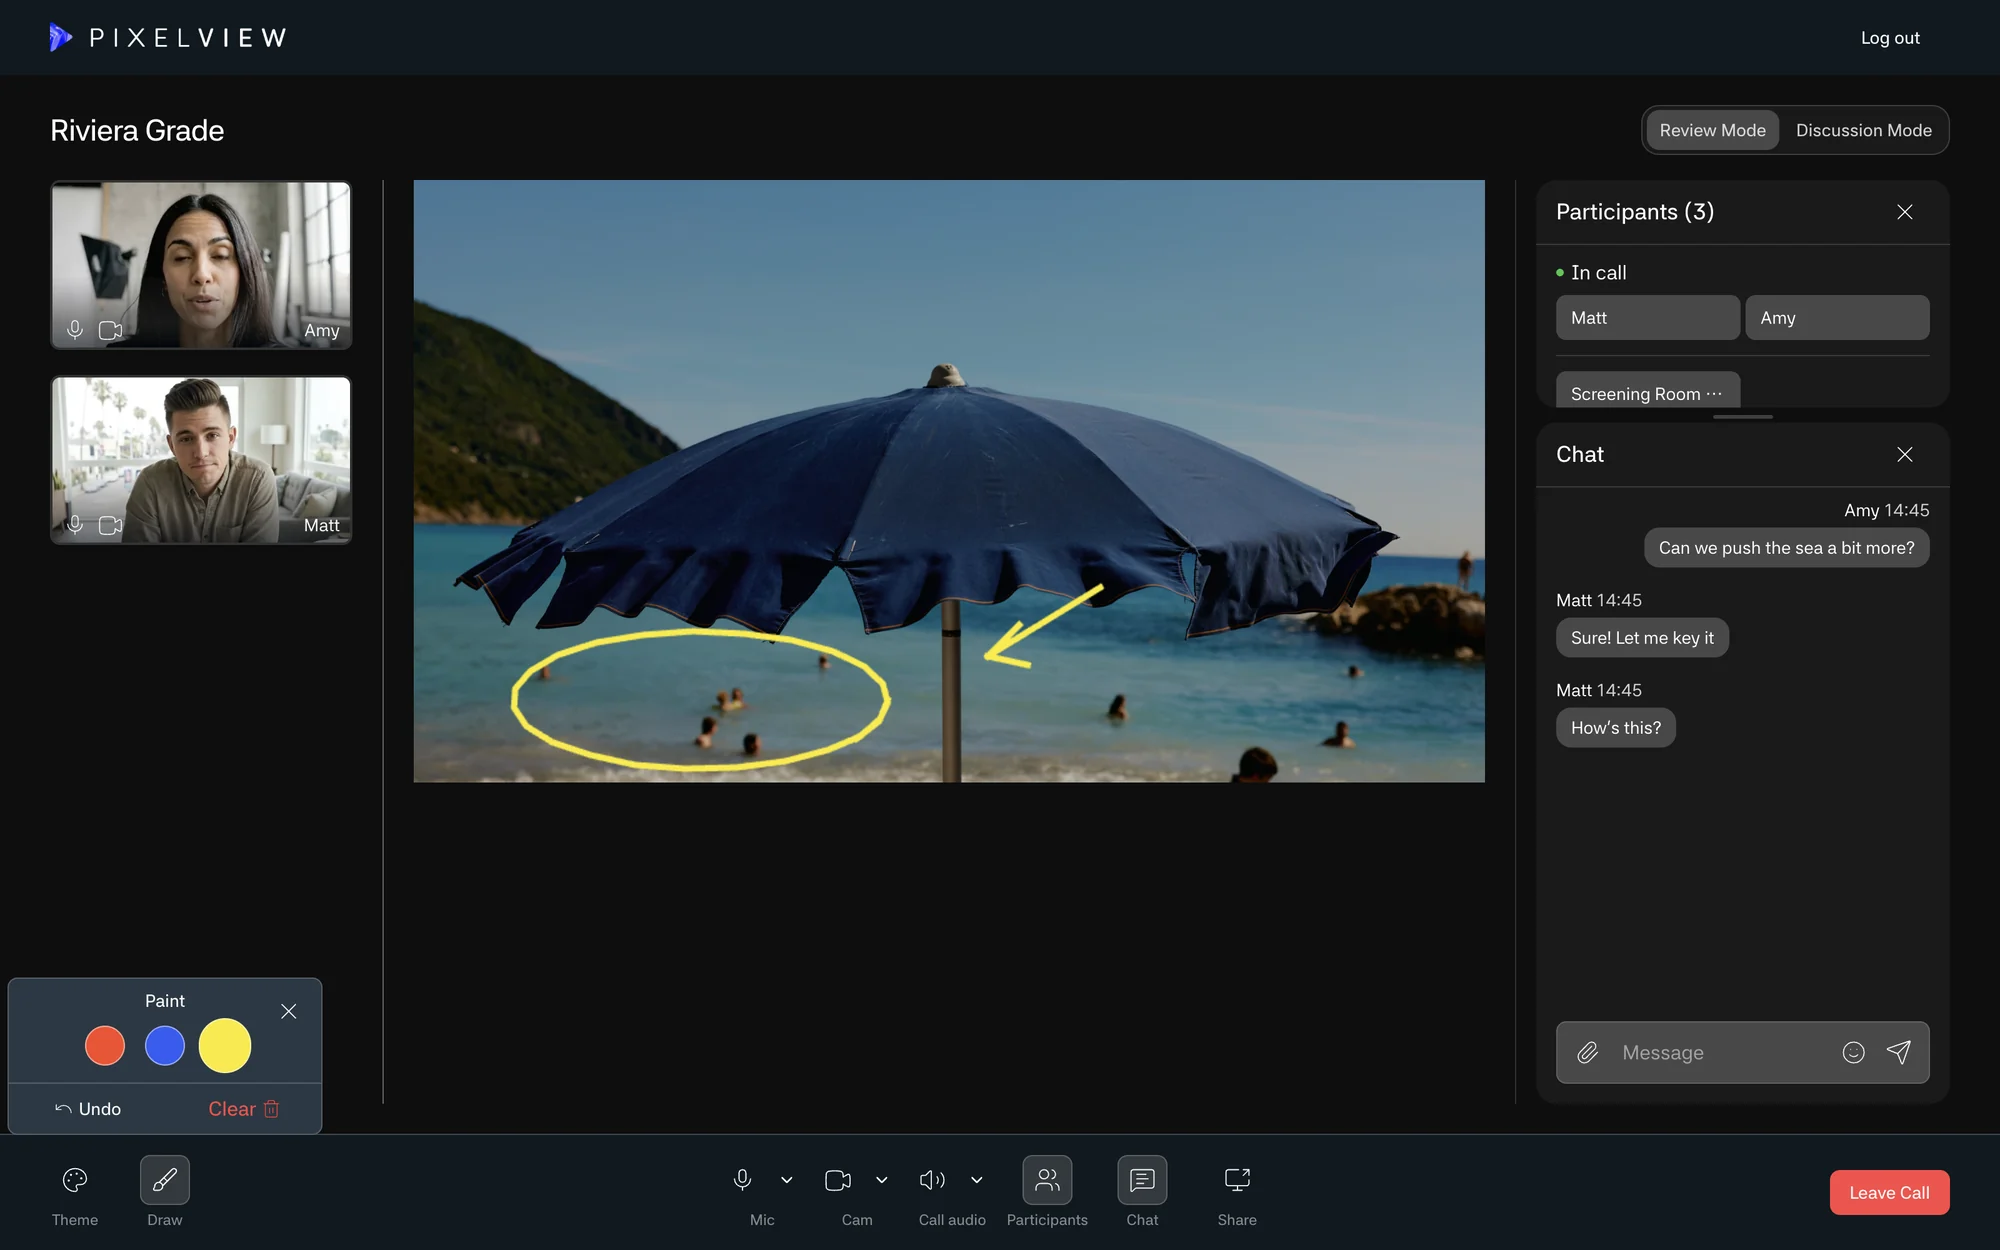Image resolution: width=2000 pixels, height=1250 pixels.
Task: Close the Paint popup
Action: coord(289,1011)
